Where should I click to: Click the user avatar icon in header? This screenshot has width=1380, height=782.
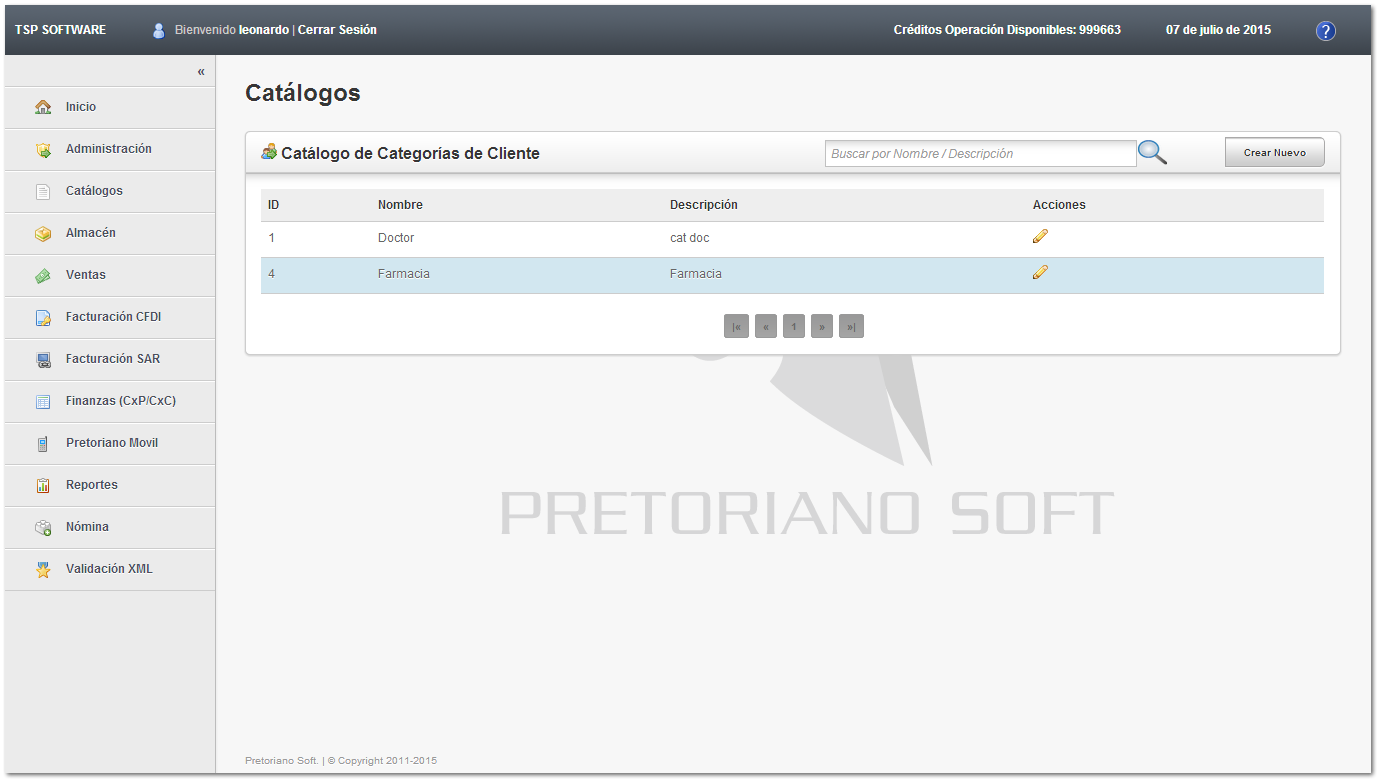tap(158, 30)
